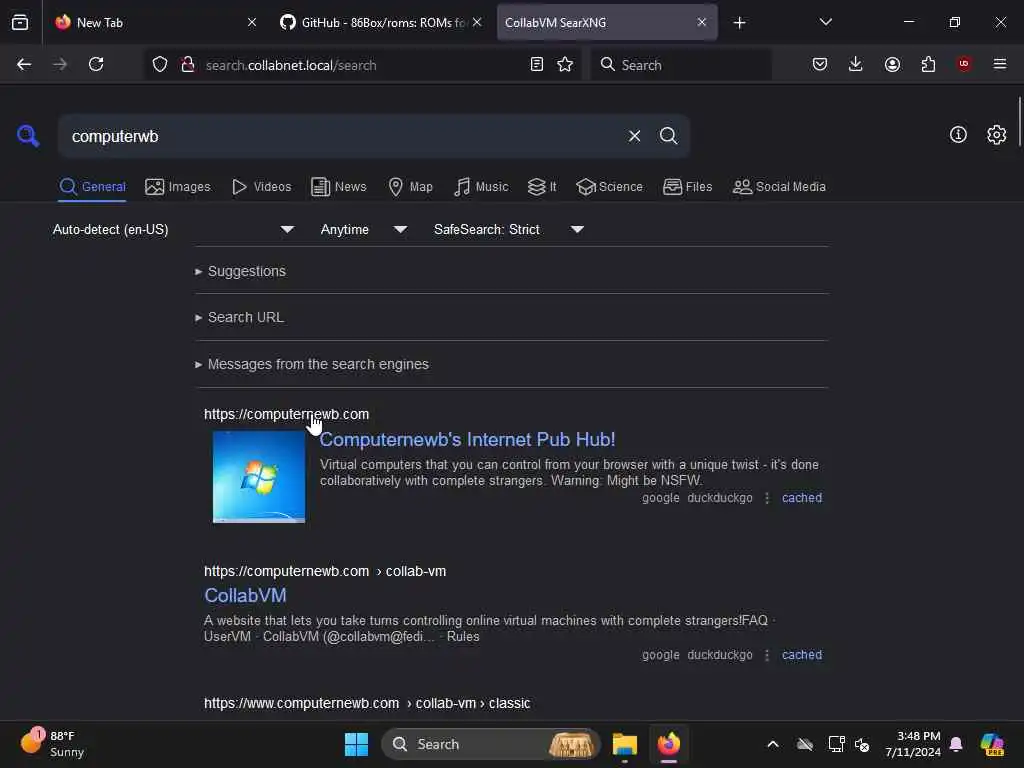Open tracking protection shield icon

pyautogui.click(x=160, y=64)
